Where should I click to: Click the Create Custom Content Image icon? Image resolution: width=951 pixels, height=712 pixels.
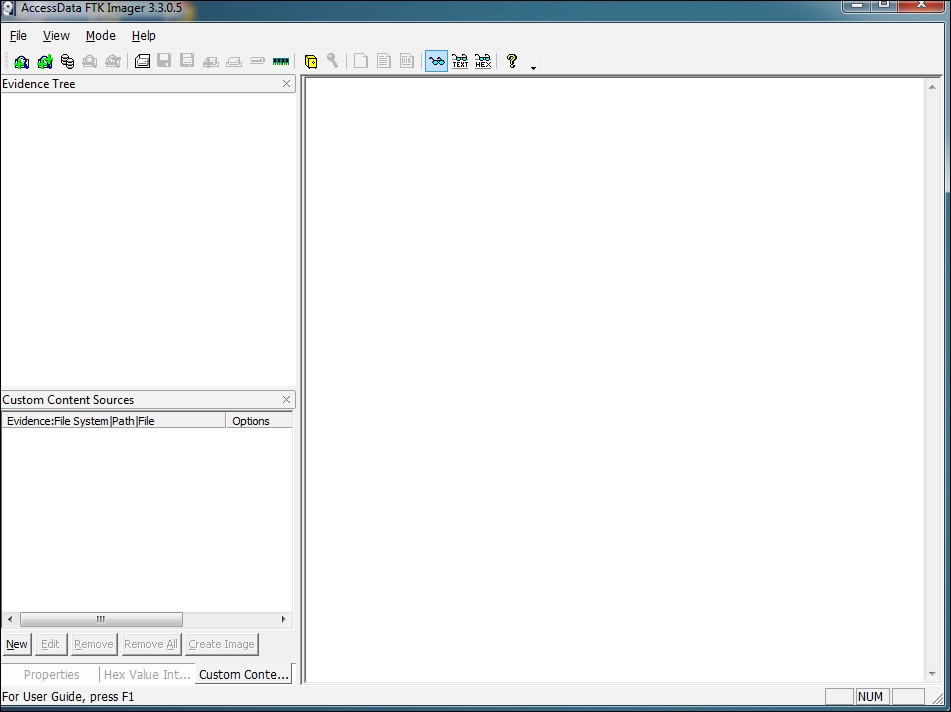234,62
